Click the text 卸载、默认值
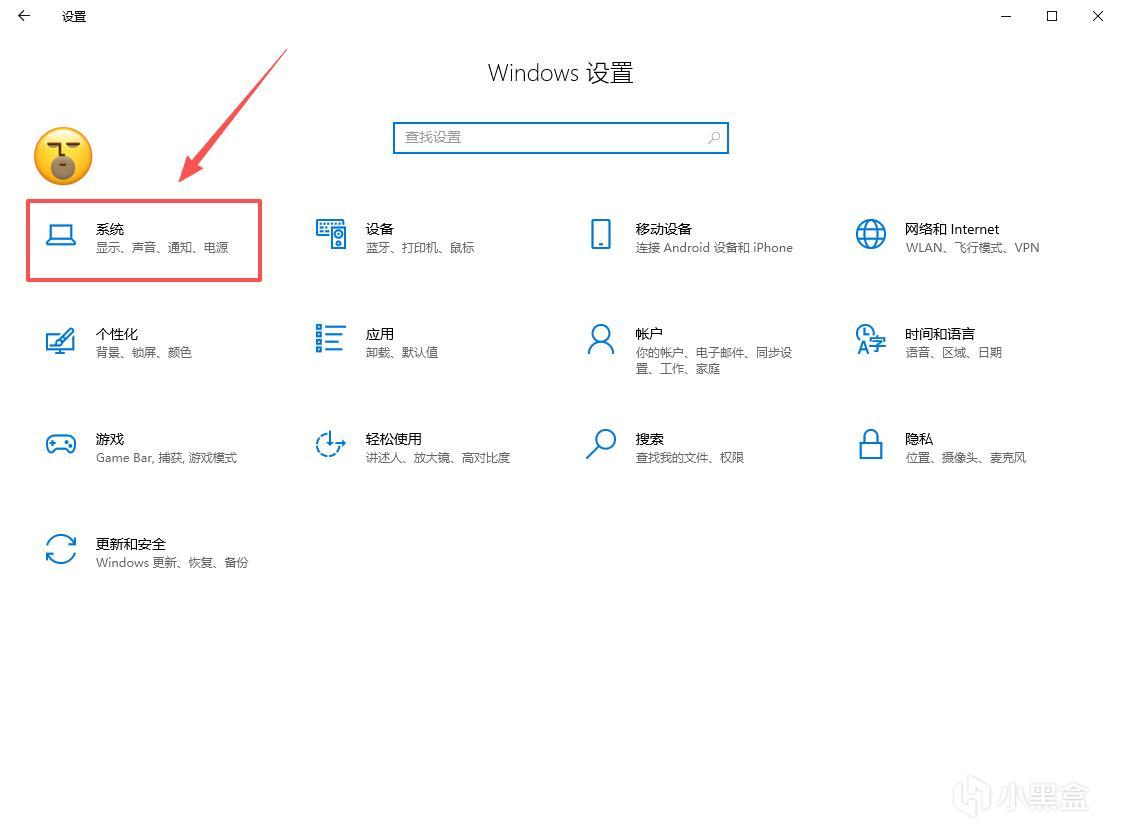 pos(402,352)
